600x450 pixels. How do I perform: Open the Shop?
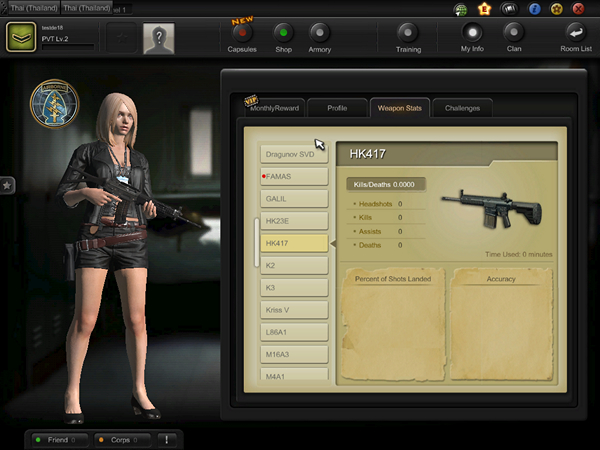pyautogui.click(x=283, y=32)
